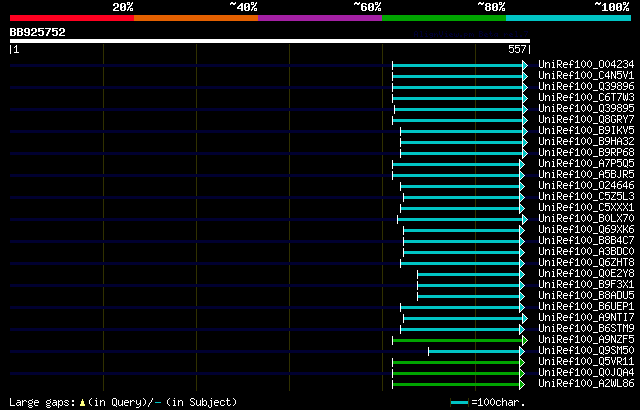Click the cyan 100char scale bar in the legend
This screenshot has height=410, width=640.
coord(460,403)
